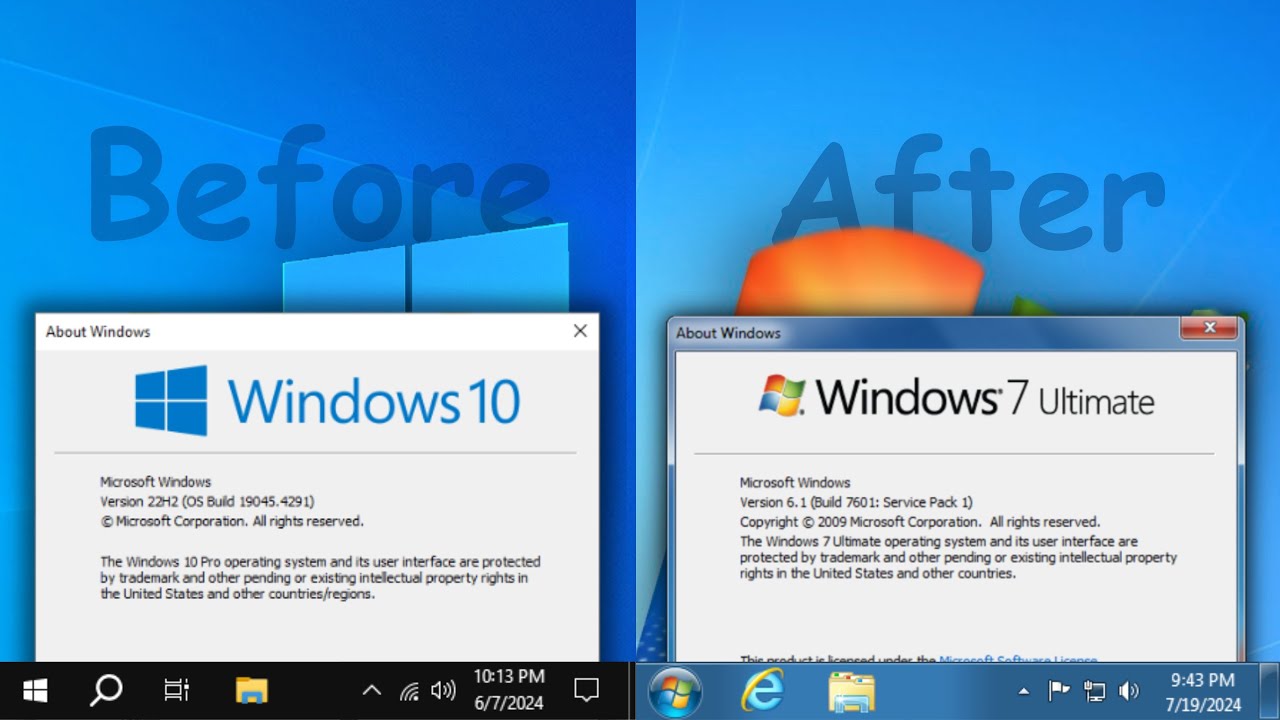Open Action Center flag icon in Windows 7 tray
This screenshot has width=1280, height=720.
(1058, 691)
